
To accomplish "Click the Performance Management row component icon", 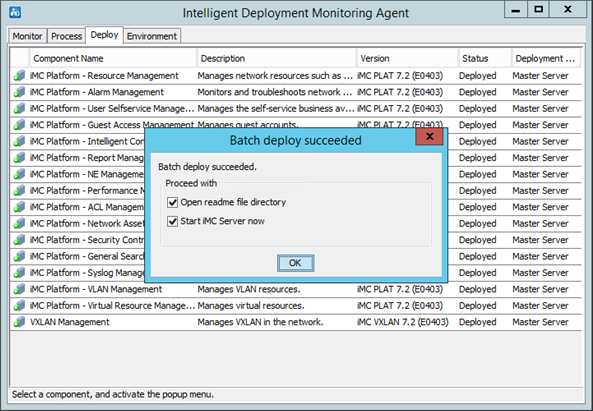I will [x=19, y=191].
